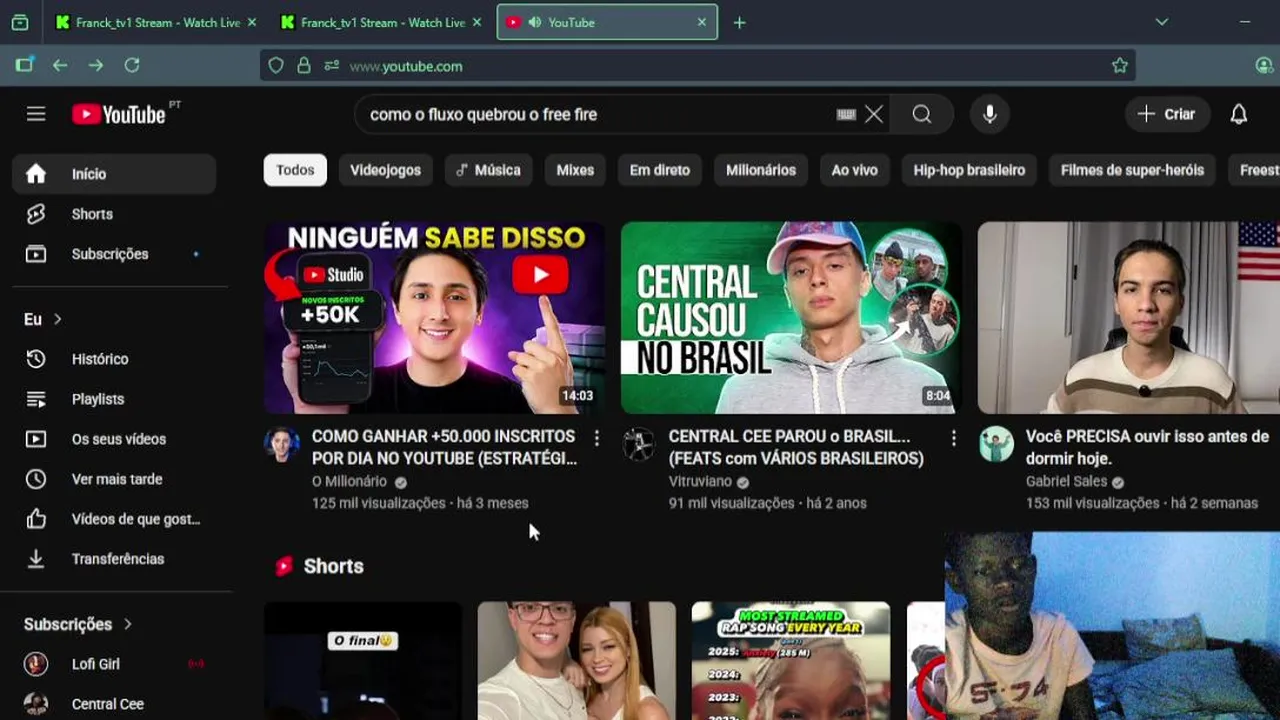Open the Gabriel Sales channel name
This screenshot has height=720, width=1280.
1066,481
